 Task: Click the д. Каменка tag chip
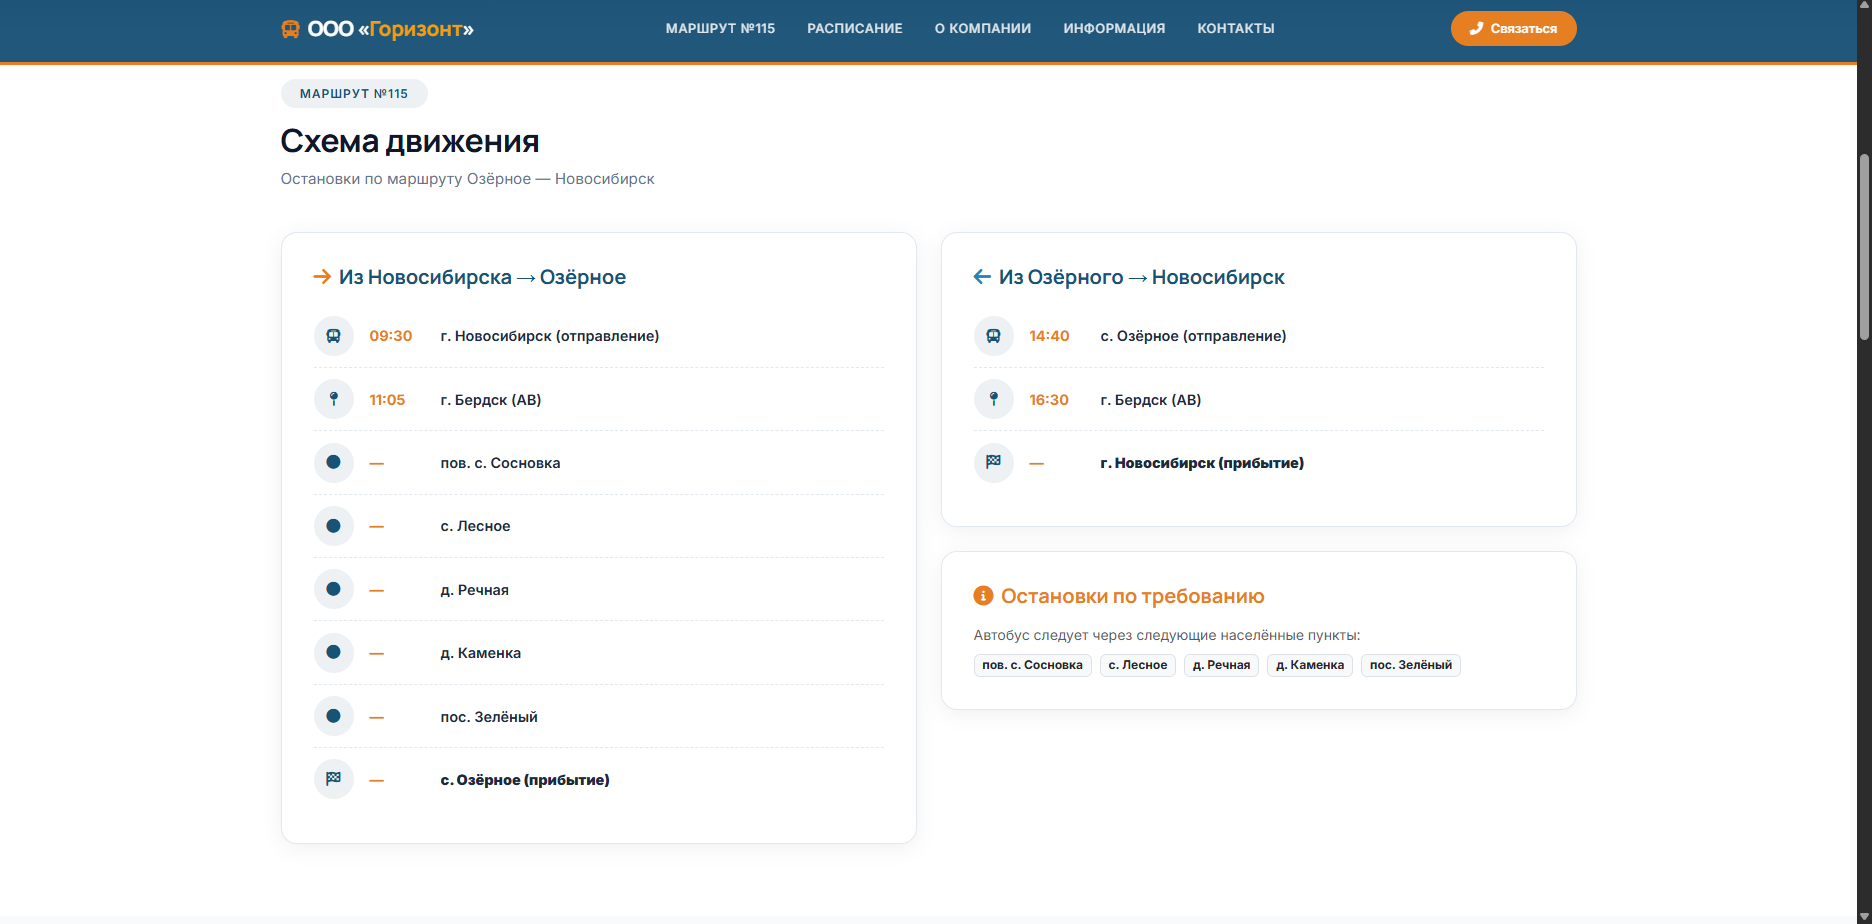1310,665
